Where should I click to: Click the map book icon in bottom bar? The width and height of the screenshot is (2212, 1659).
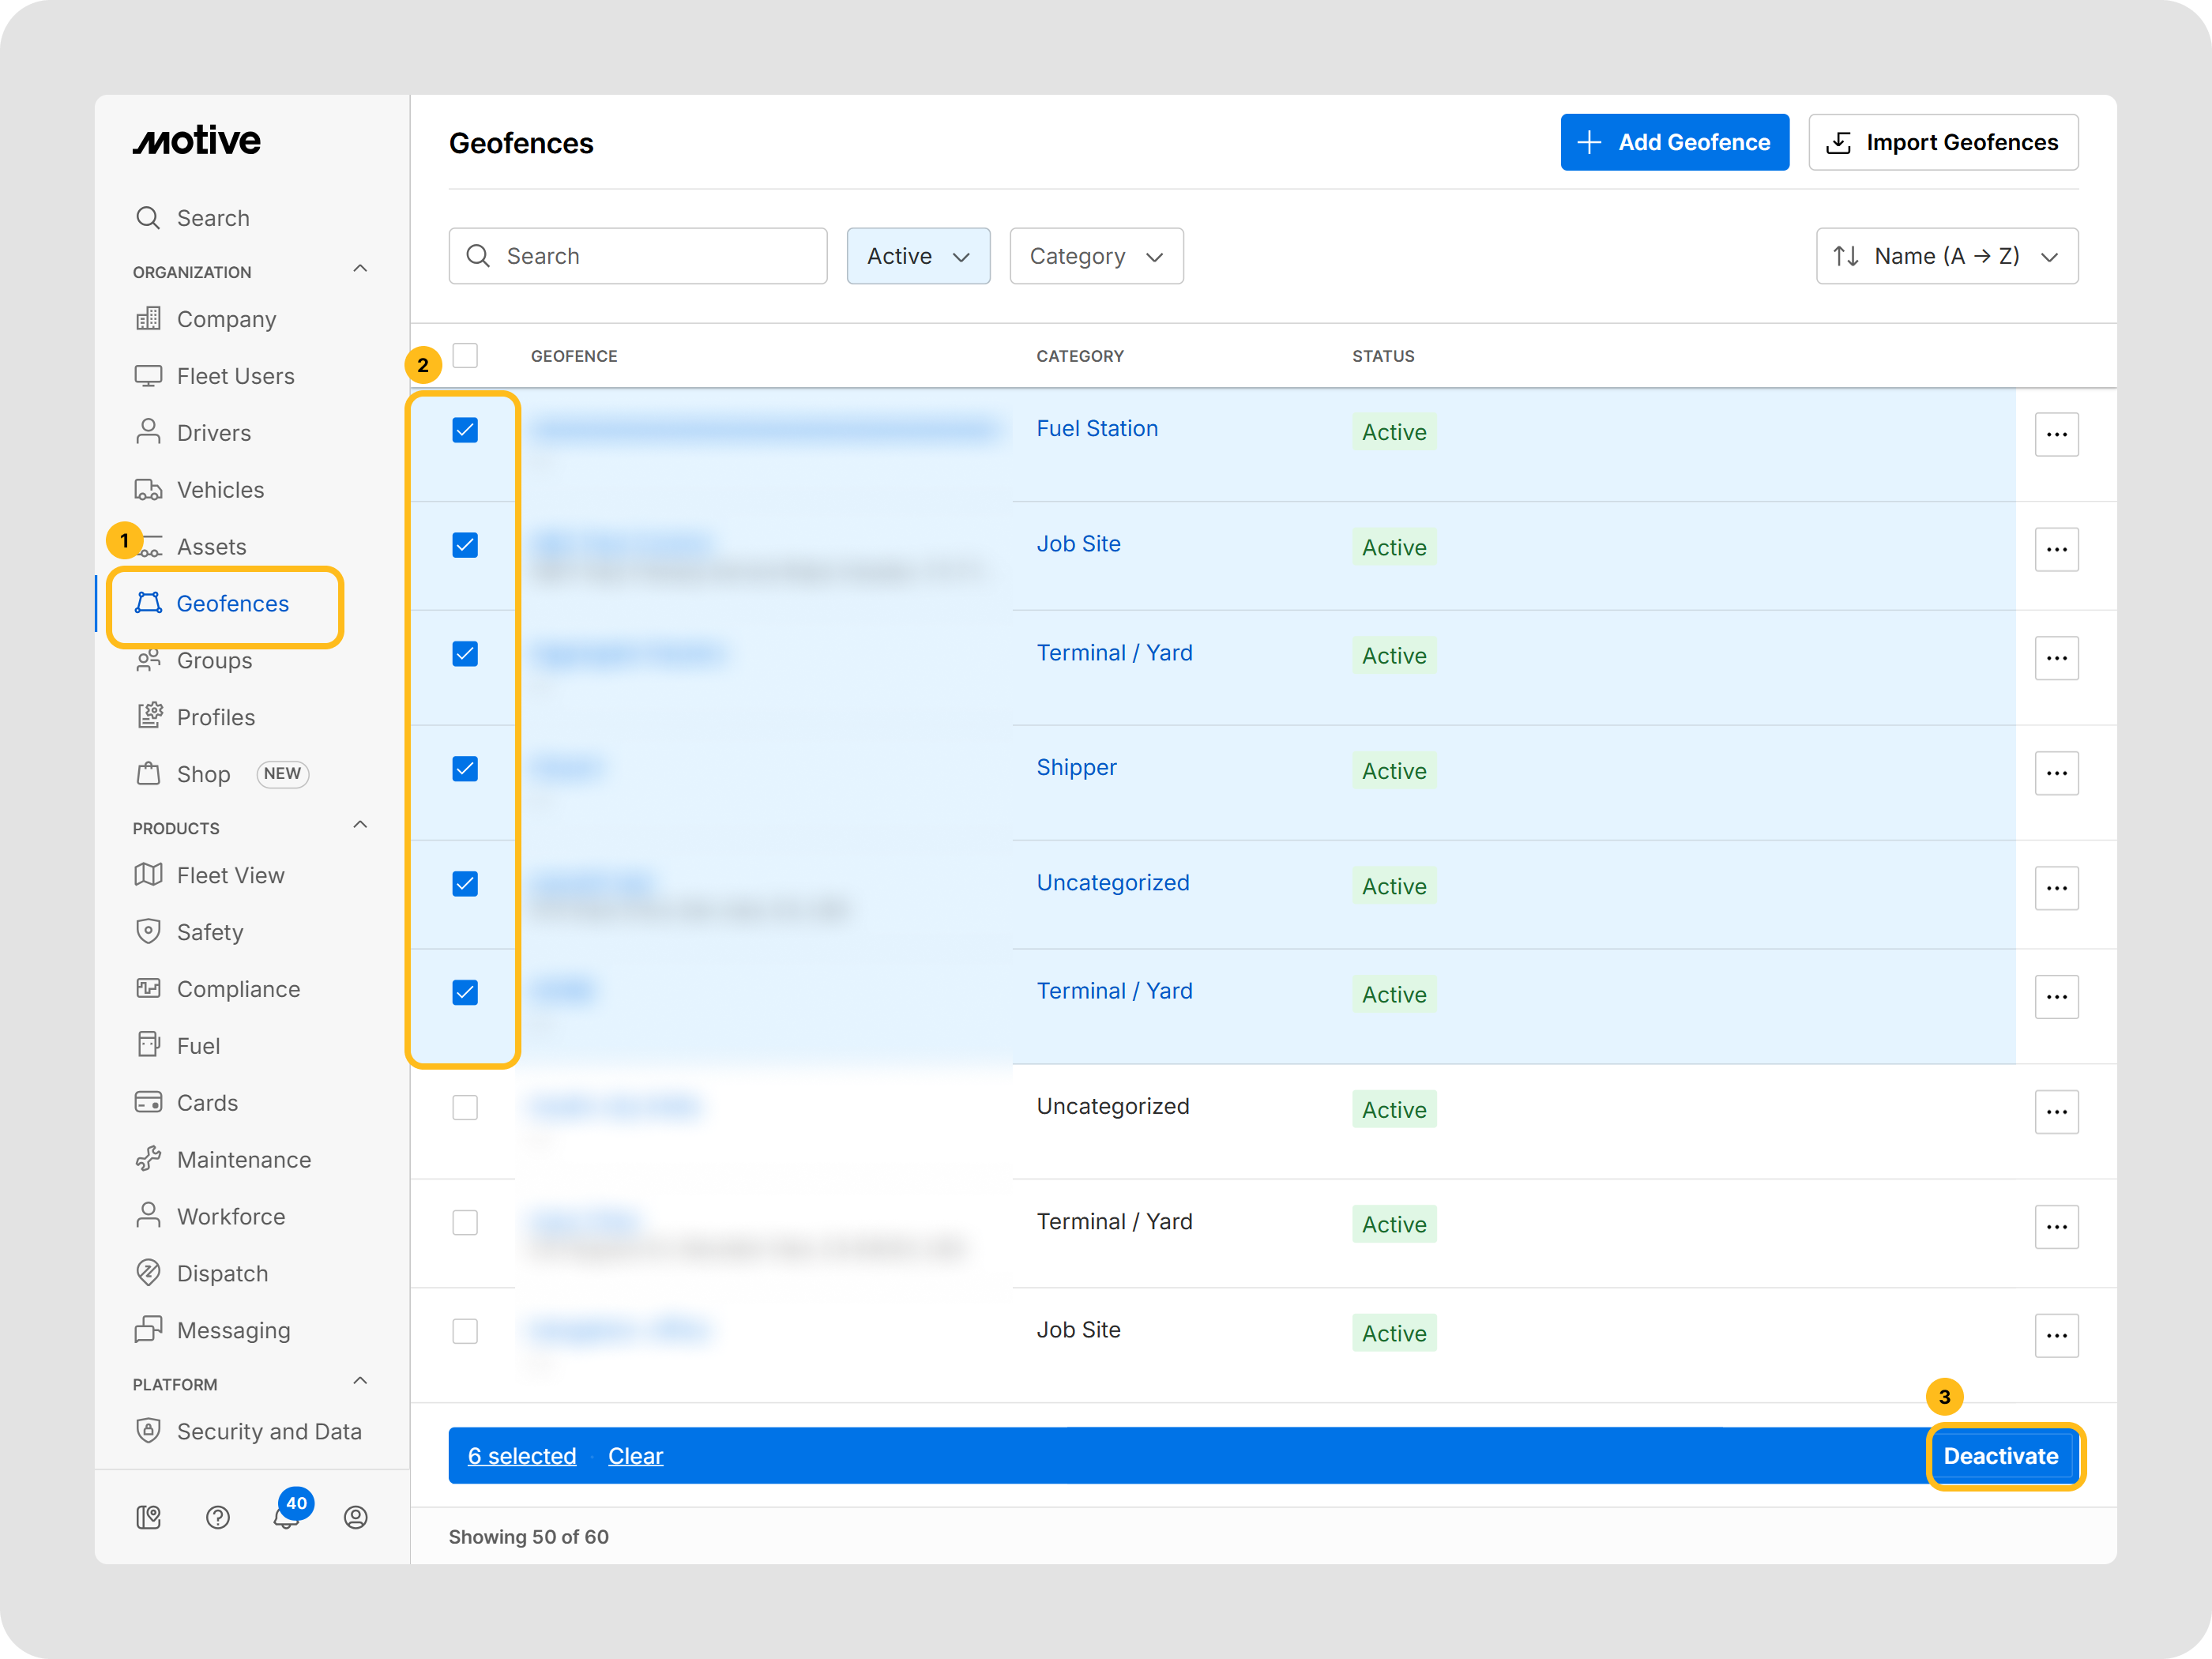tap(148, 1517)
